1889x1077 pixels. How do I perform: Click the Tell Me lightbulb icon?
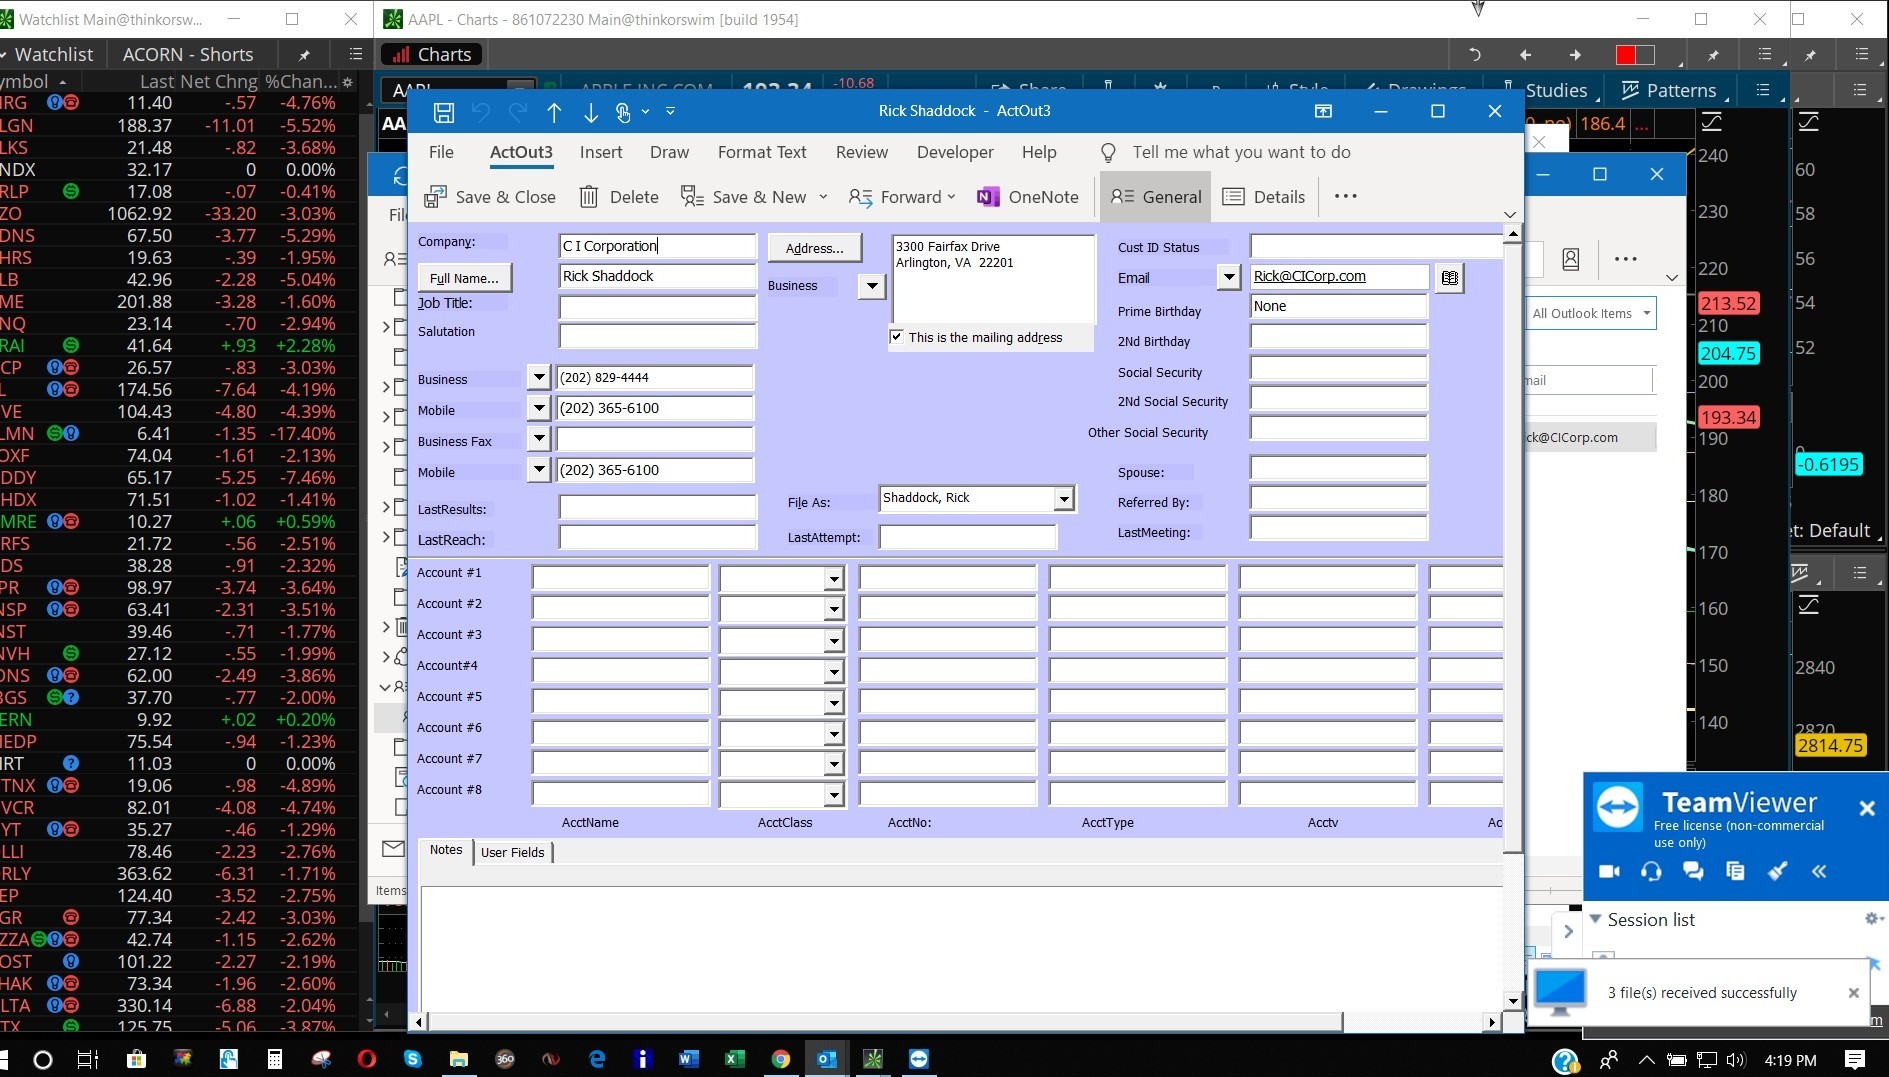pyautogui.click(x=1108, y=152)
